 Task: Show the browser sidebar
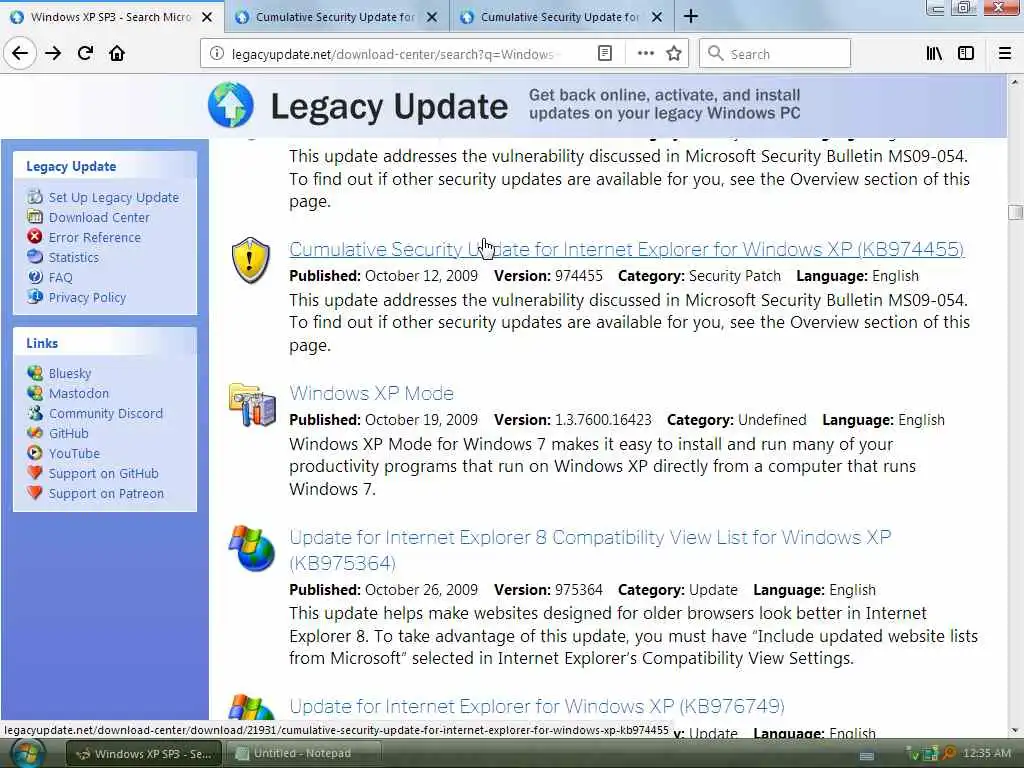(966, 54)
